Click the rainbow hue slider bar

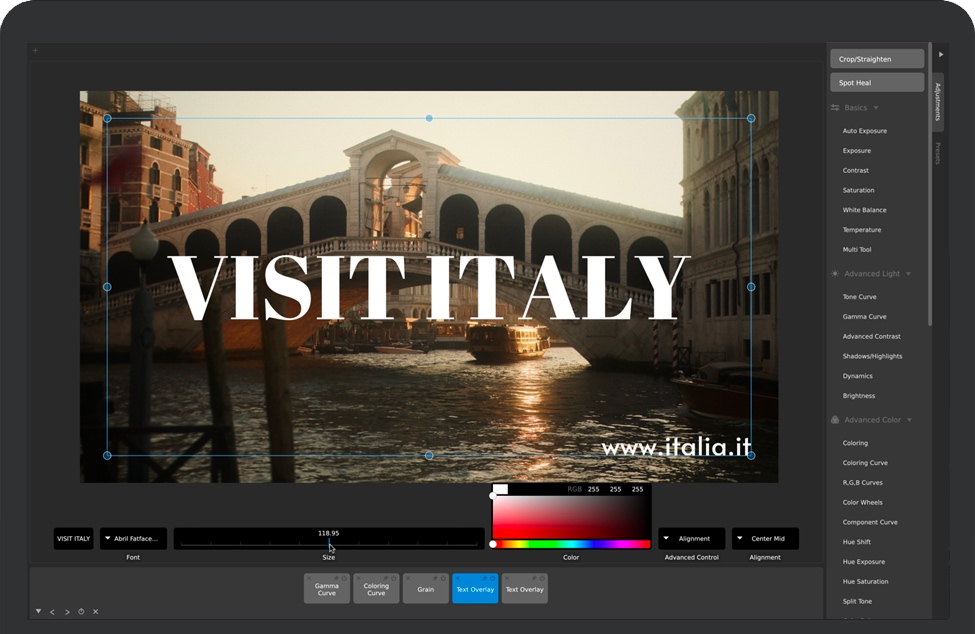coord(571,544)
